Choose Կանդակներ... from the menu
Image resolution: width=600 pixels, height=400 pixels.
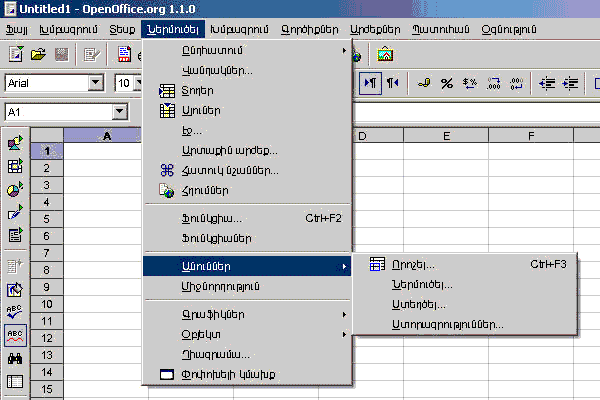pos(247,70)
